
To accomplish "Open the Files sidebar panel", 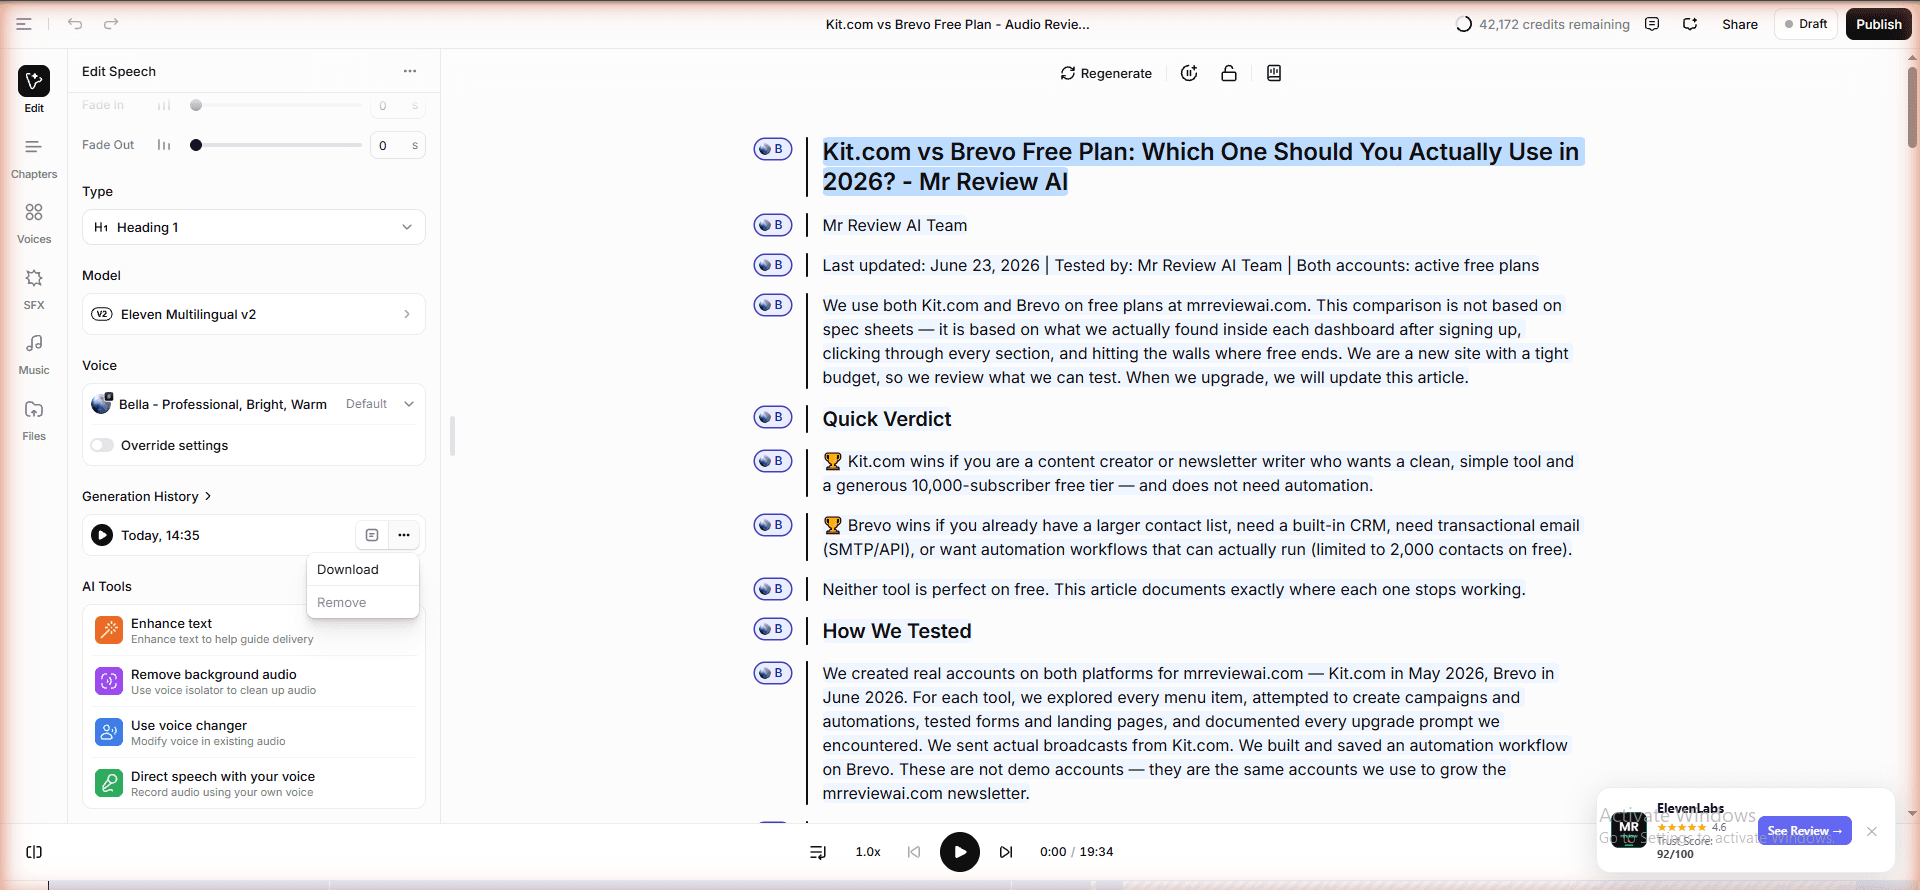I will pos(34,420).
